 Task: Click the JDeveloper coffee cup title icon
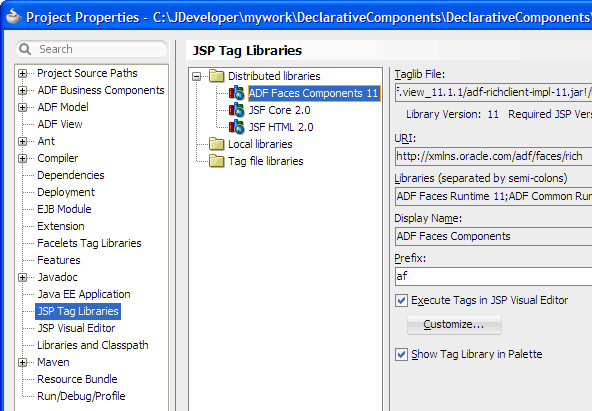tap(13, 17)
